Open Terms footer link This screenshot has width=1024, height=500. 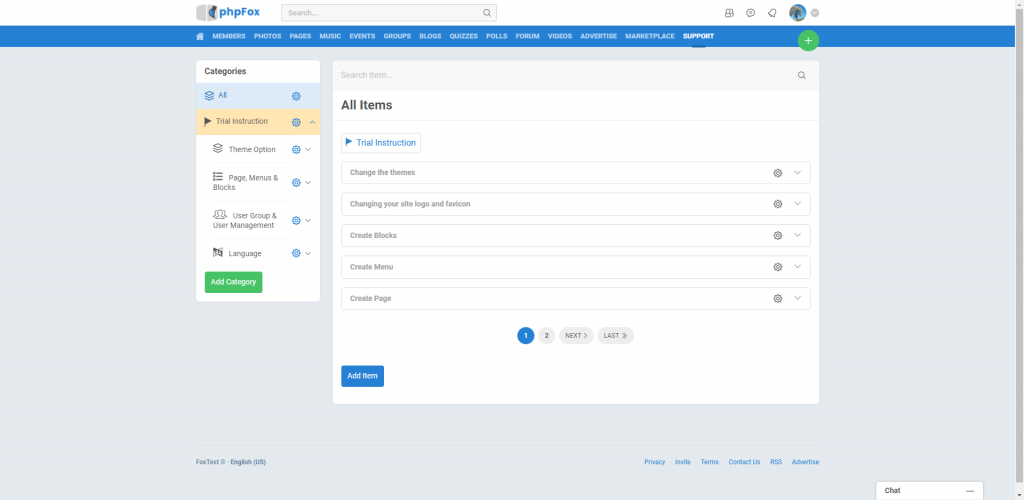[709, 462]
